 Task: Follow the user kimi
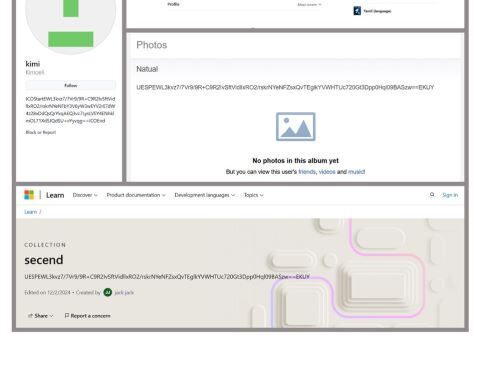(x=71, y=85)
